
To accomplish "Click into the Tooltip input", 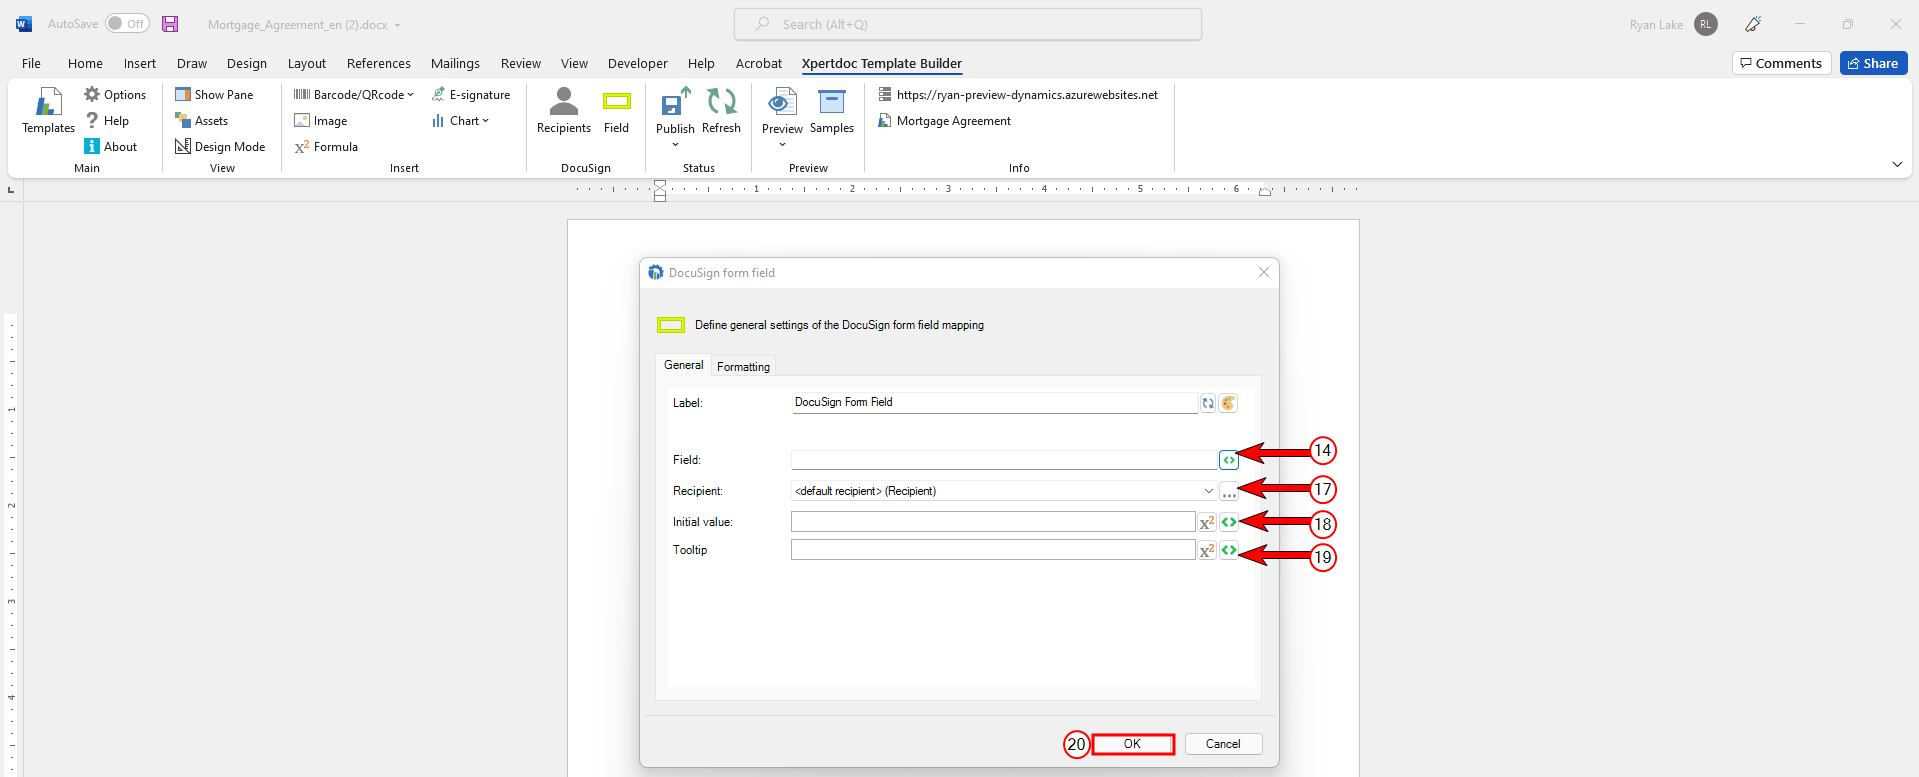I will pyautogui.click(x=993, y=550).
